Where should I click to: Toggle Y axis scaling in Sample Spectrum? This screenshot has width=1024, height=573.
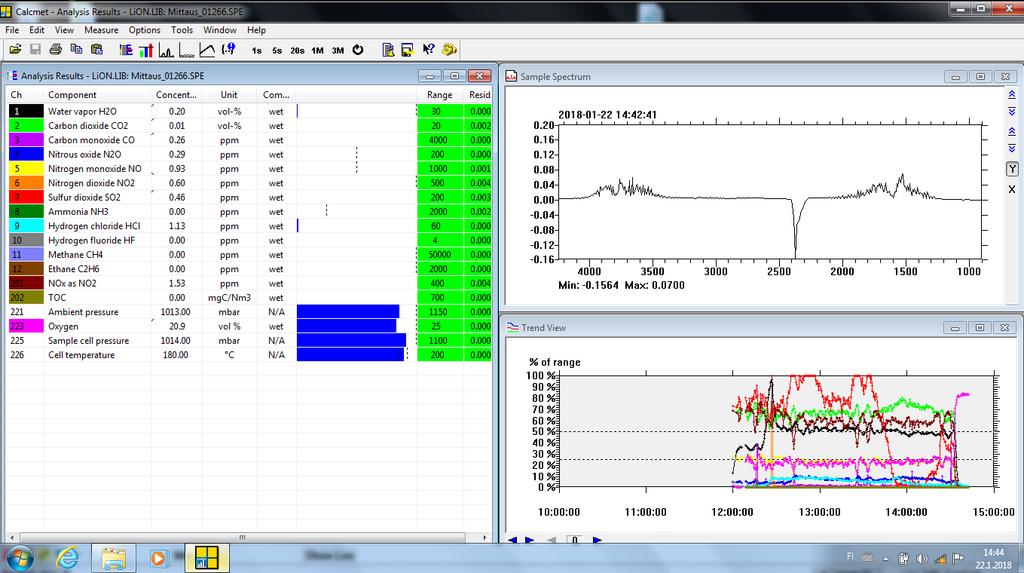pos(1012,169)
